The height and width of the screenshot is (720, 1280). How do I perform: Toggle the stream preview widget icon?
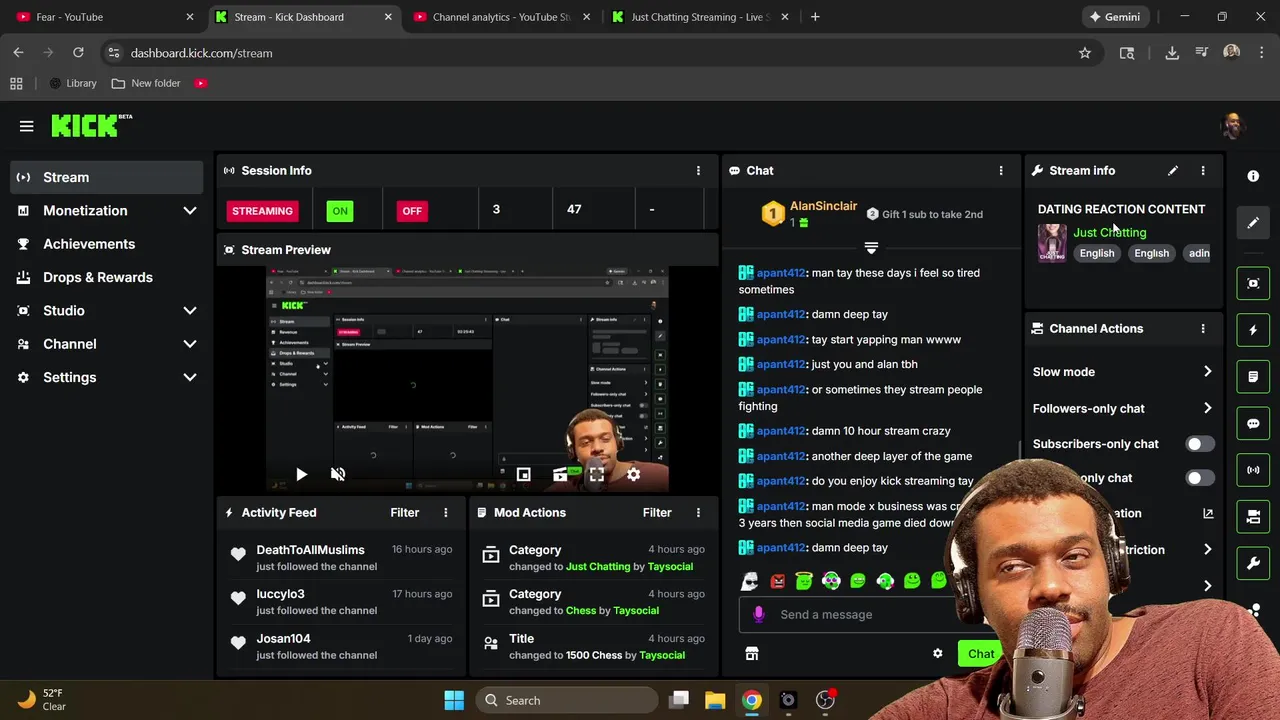click(1253, 283)
